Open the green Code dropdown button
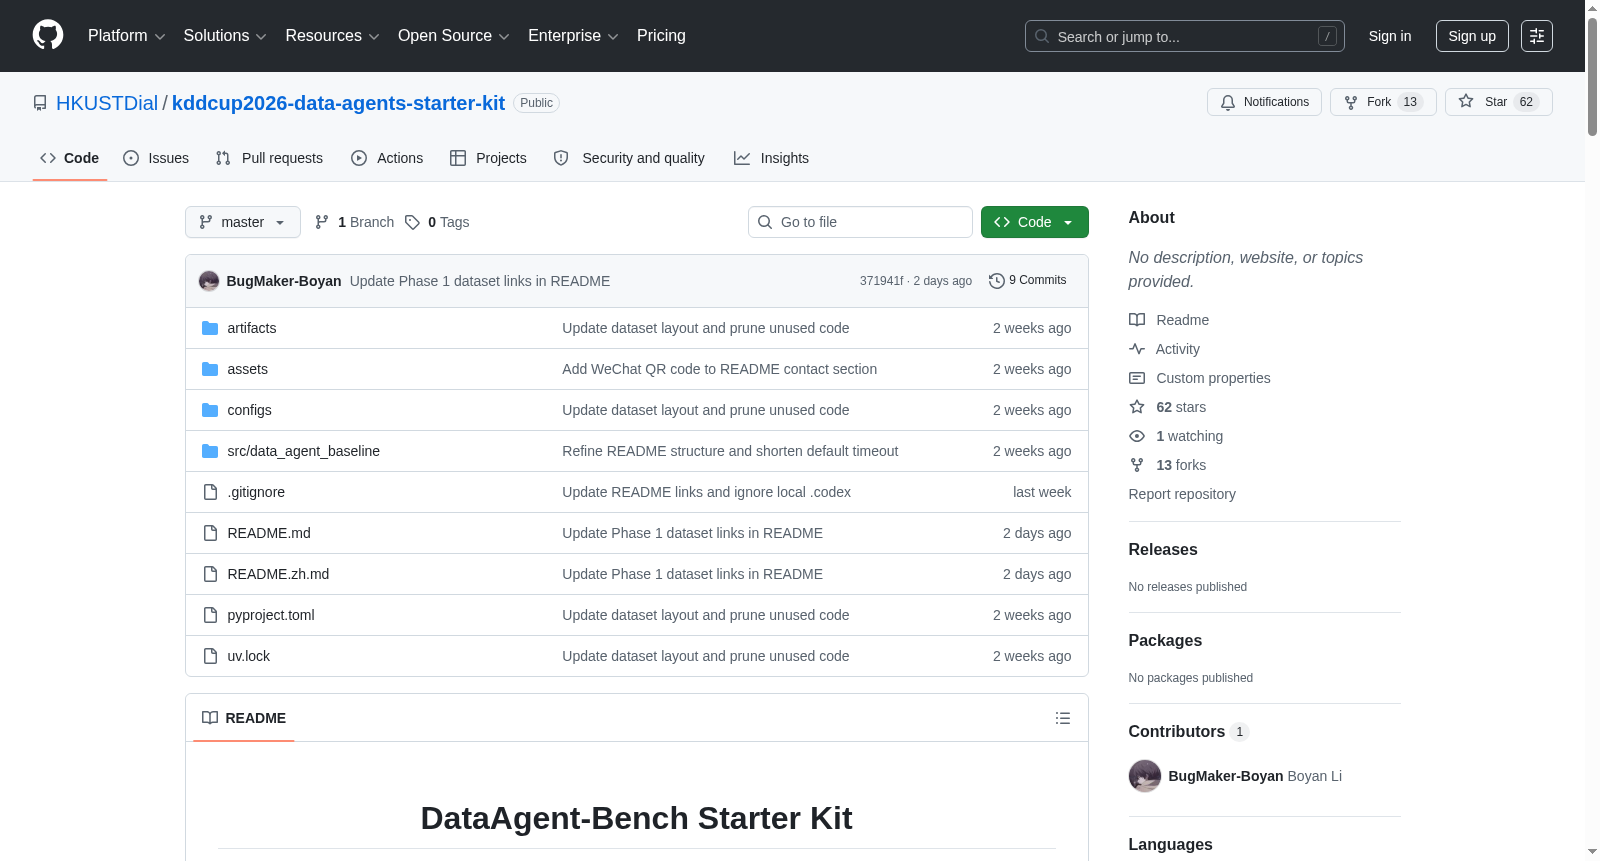The height and width of the screenshot is (861, 1600). (1035, 222)
